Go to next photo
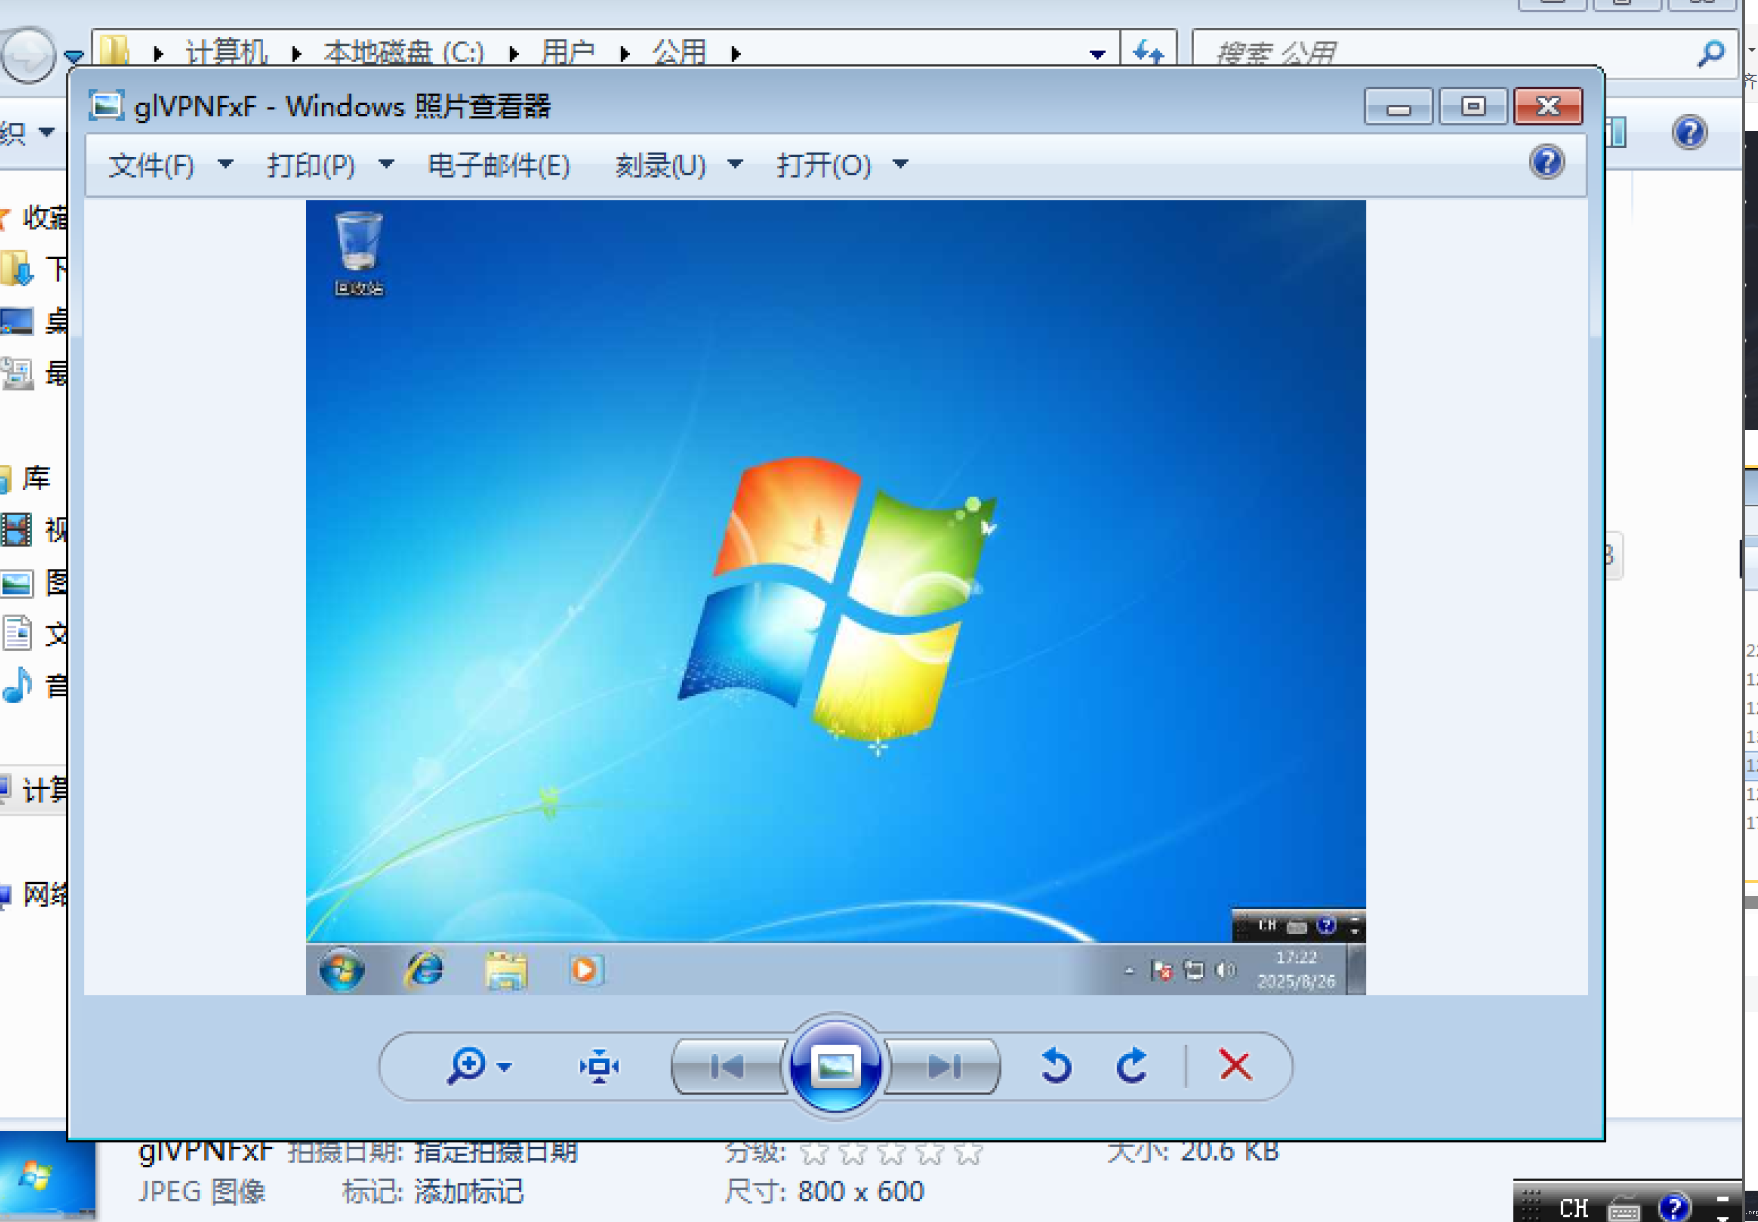The image size is (1758, 1222). tap(944, 1067)
